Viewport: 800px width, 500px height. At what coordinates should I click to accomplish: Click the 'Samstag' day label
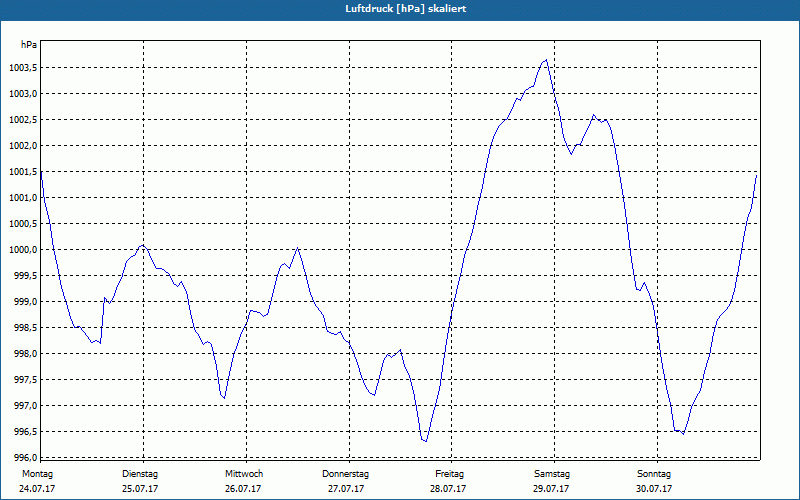(552, 474)
